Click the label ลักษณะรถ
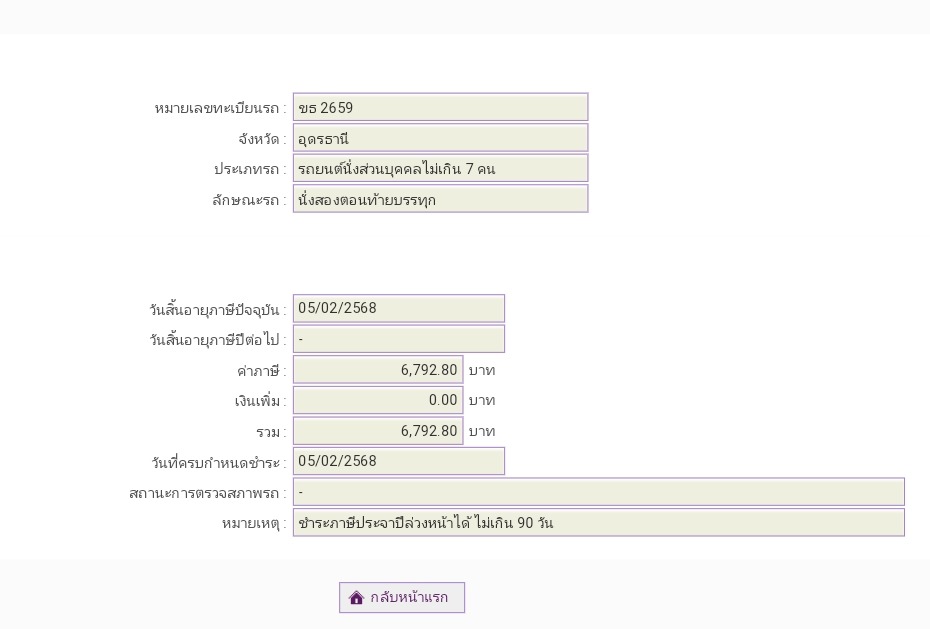This screenshot has height=629, width=930. pos(249,200)
